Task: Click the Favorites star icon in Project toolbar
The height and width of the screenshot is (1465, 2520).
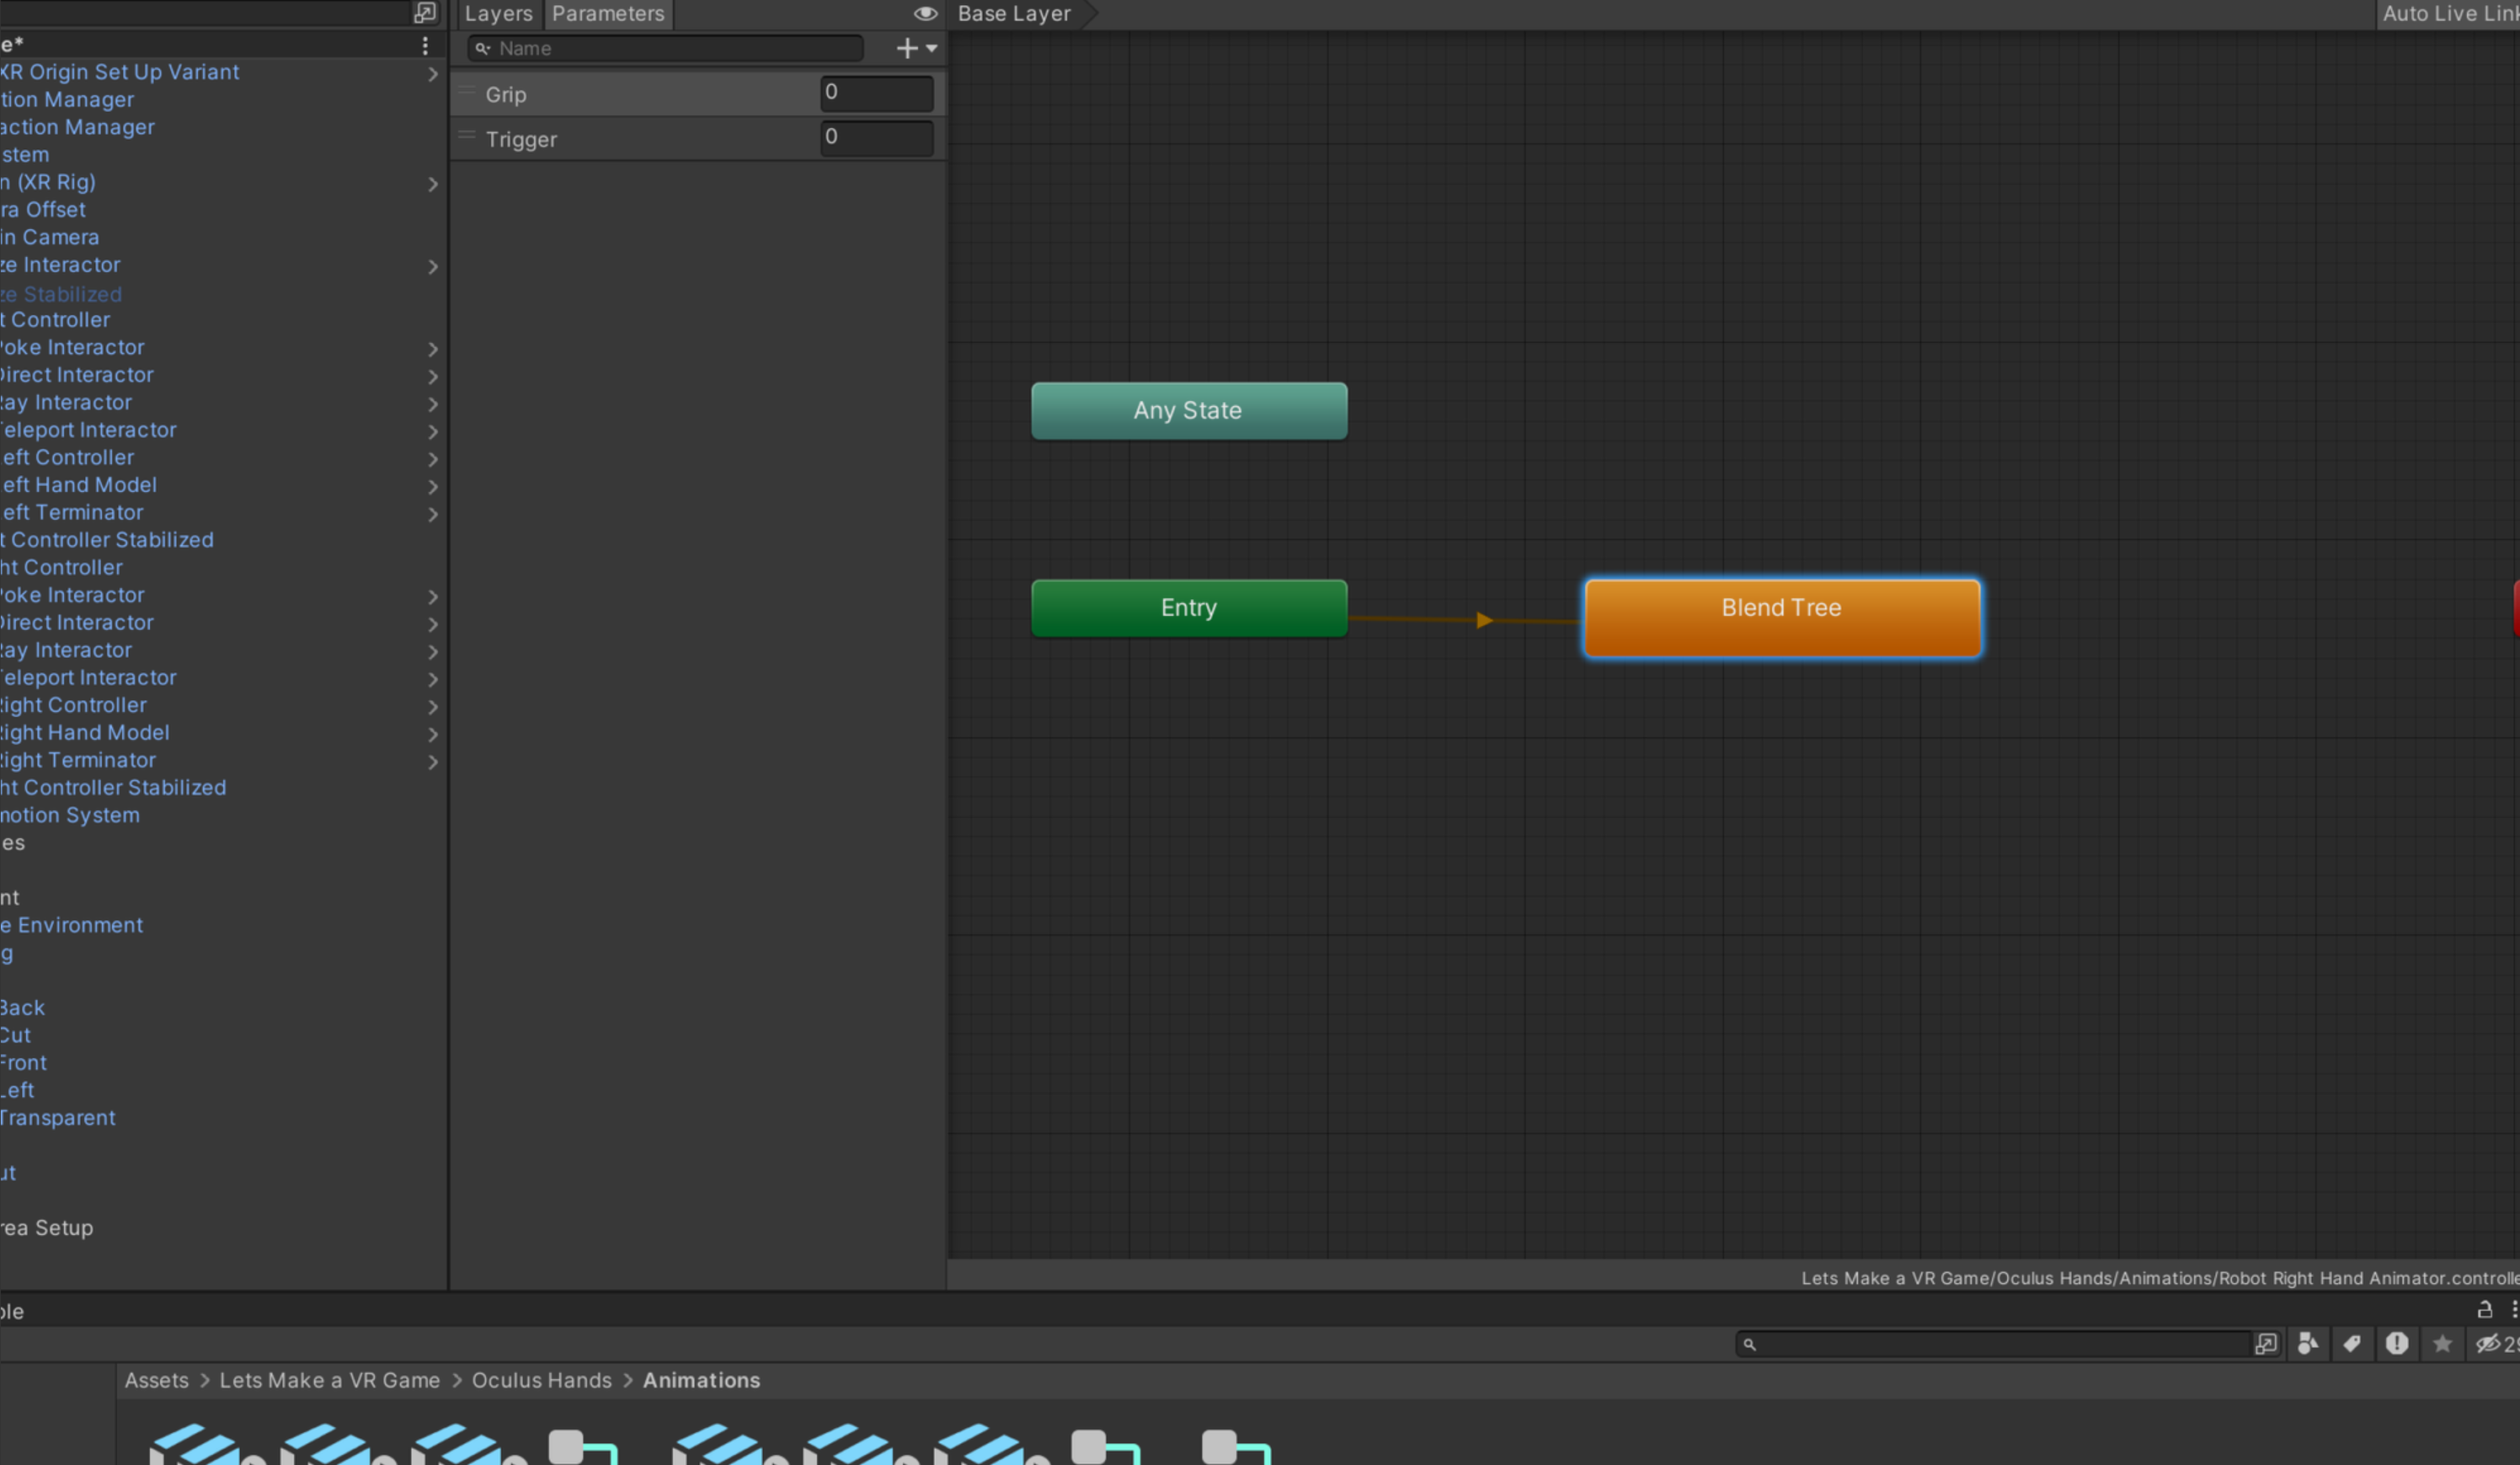Action: point(2442,1344)
